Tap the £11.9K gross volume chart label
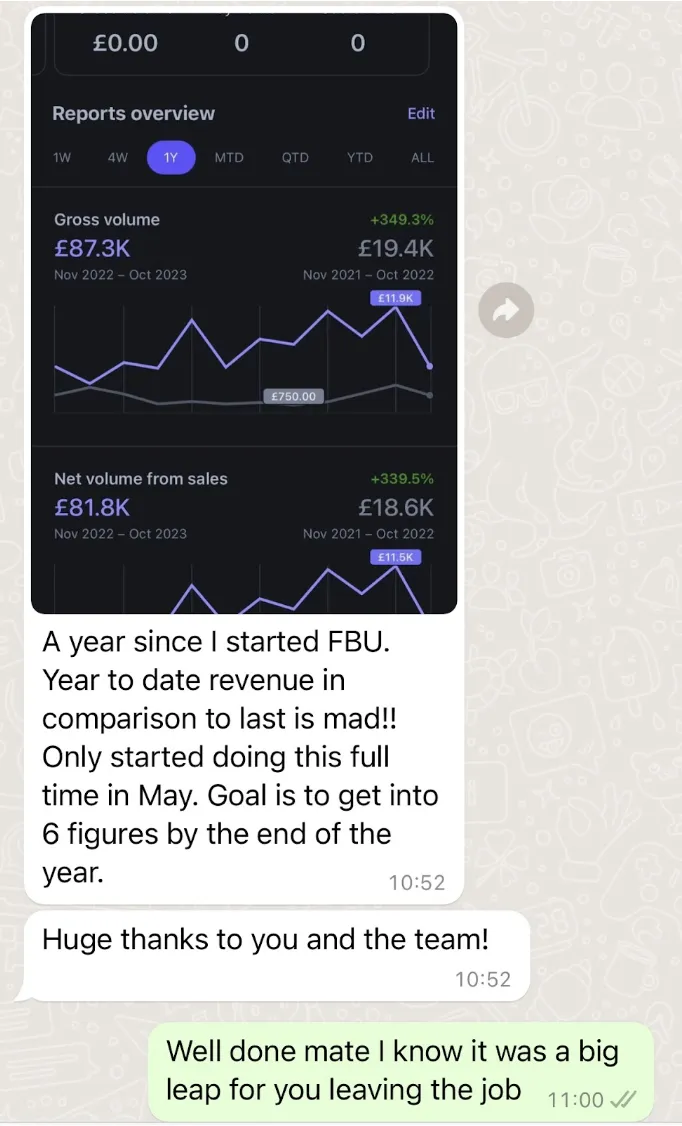Screen dimensions: 682x1126 pos(396,298)
